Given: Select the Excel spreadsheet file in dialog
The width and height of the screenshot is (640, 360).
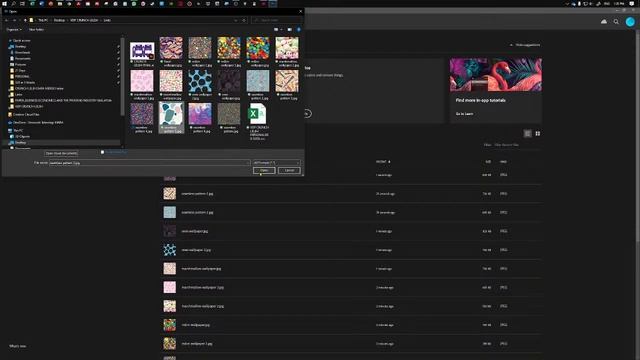Looking at the screenshot, I should pyautogui.click(x=258, y=121).
